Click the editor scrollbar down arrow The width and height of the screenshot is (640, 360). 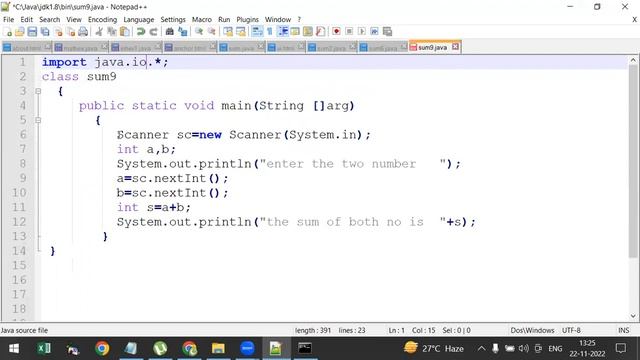pyautogui.click(x=633, y=316)
